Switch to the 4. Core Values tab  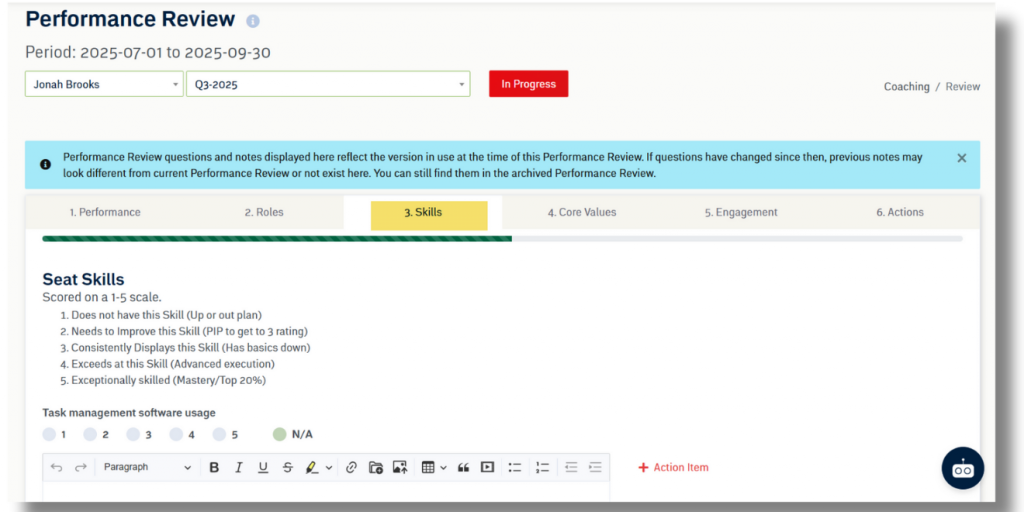click(x=581, y=212)
